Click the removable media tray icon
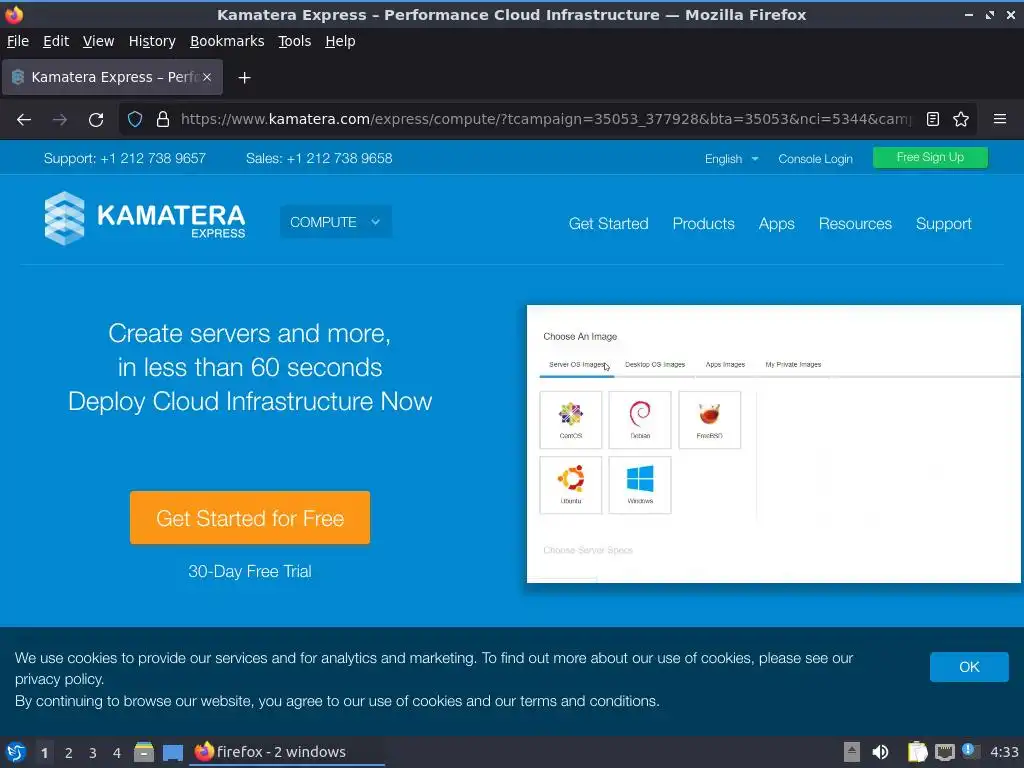 (851, 752)
